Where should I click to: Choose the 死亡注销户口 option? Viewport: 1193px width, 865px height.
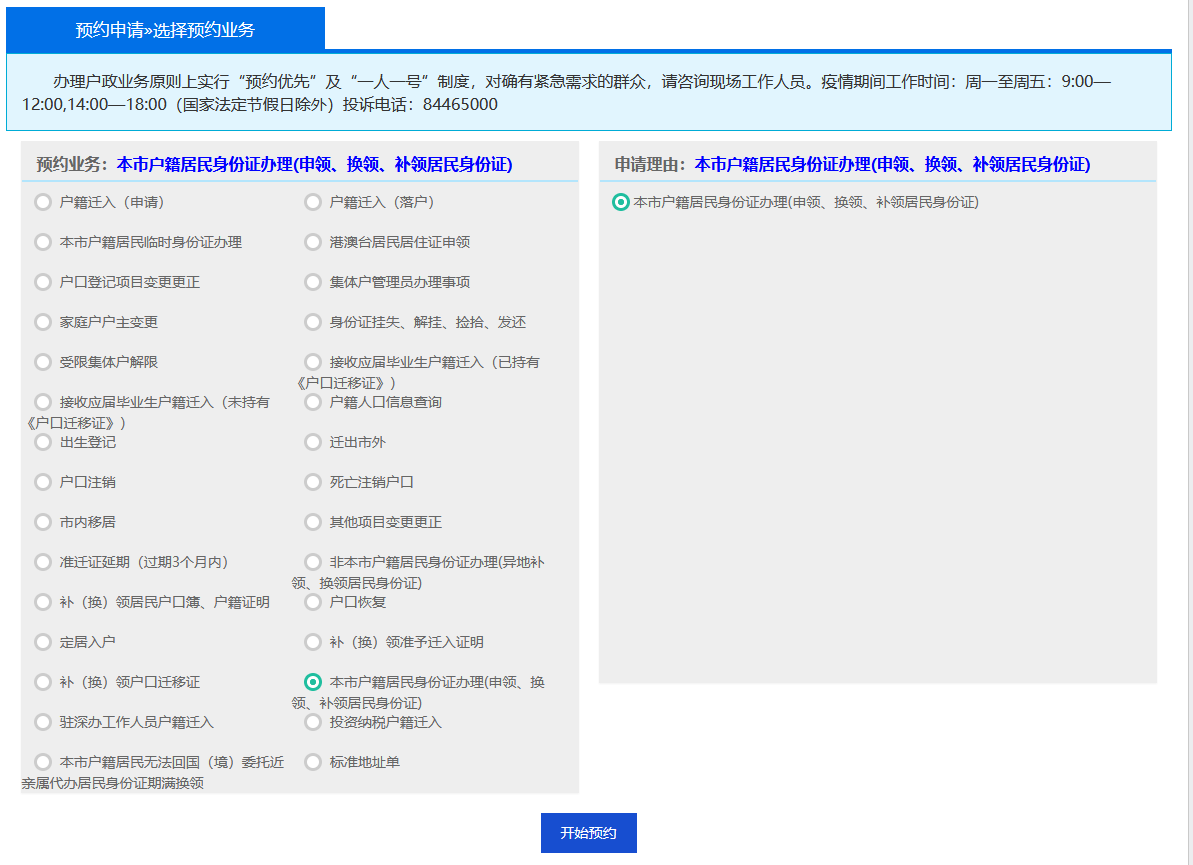click(x=313, y=482)
